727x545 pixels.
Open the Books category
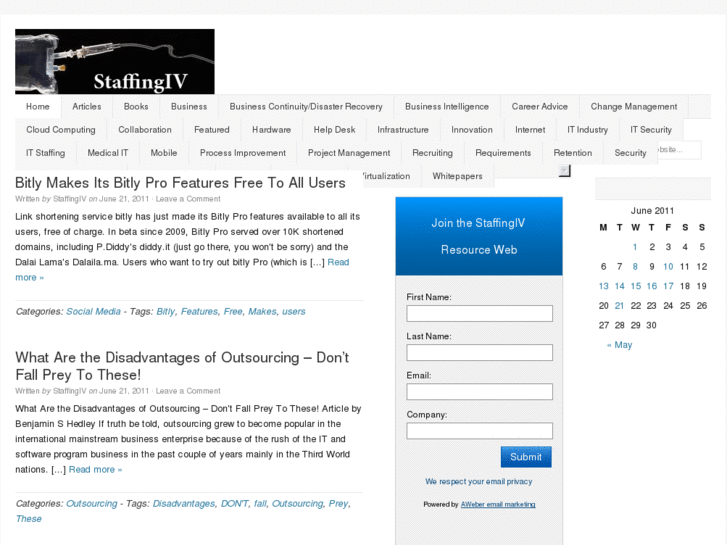click(136, 107)
